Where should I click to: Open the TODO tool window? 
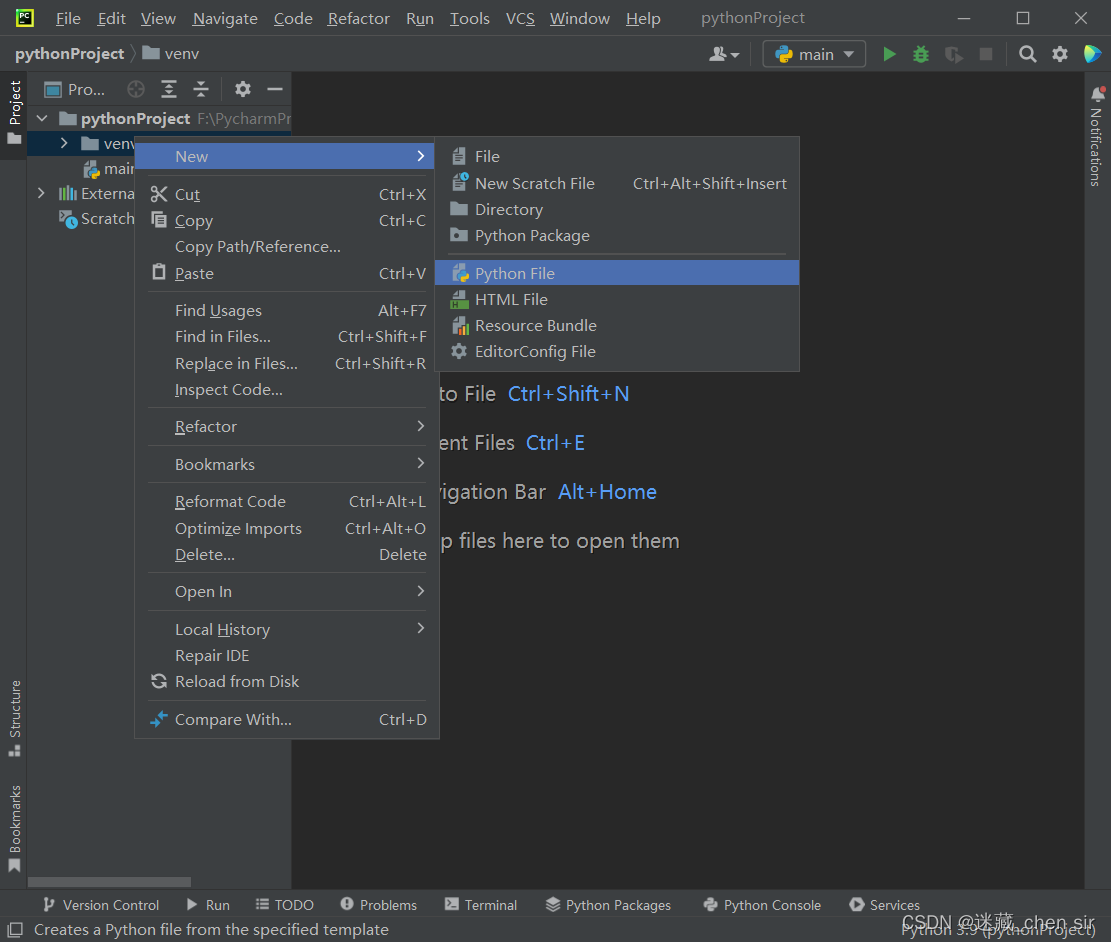pos(285,904)
